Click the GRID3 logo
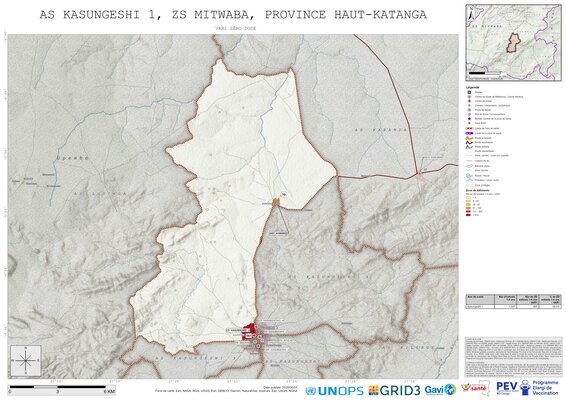The image size is (566, 400). [394, 390]
